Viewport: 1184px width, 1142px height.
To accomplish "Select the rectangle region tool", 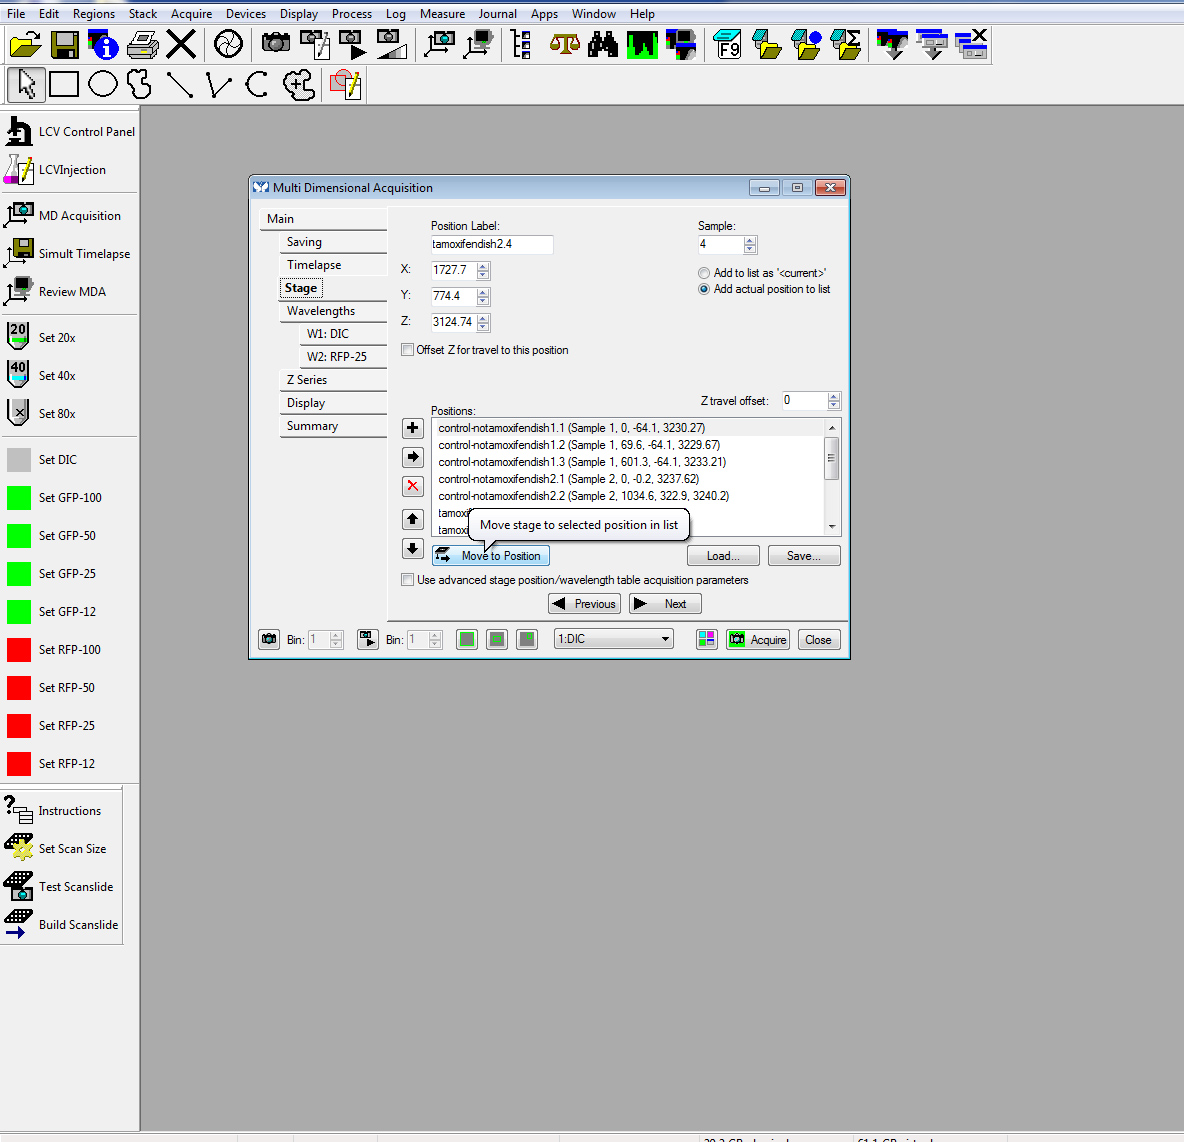I will pos(64,85).
